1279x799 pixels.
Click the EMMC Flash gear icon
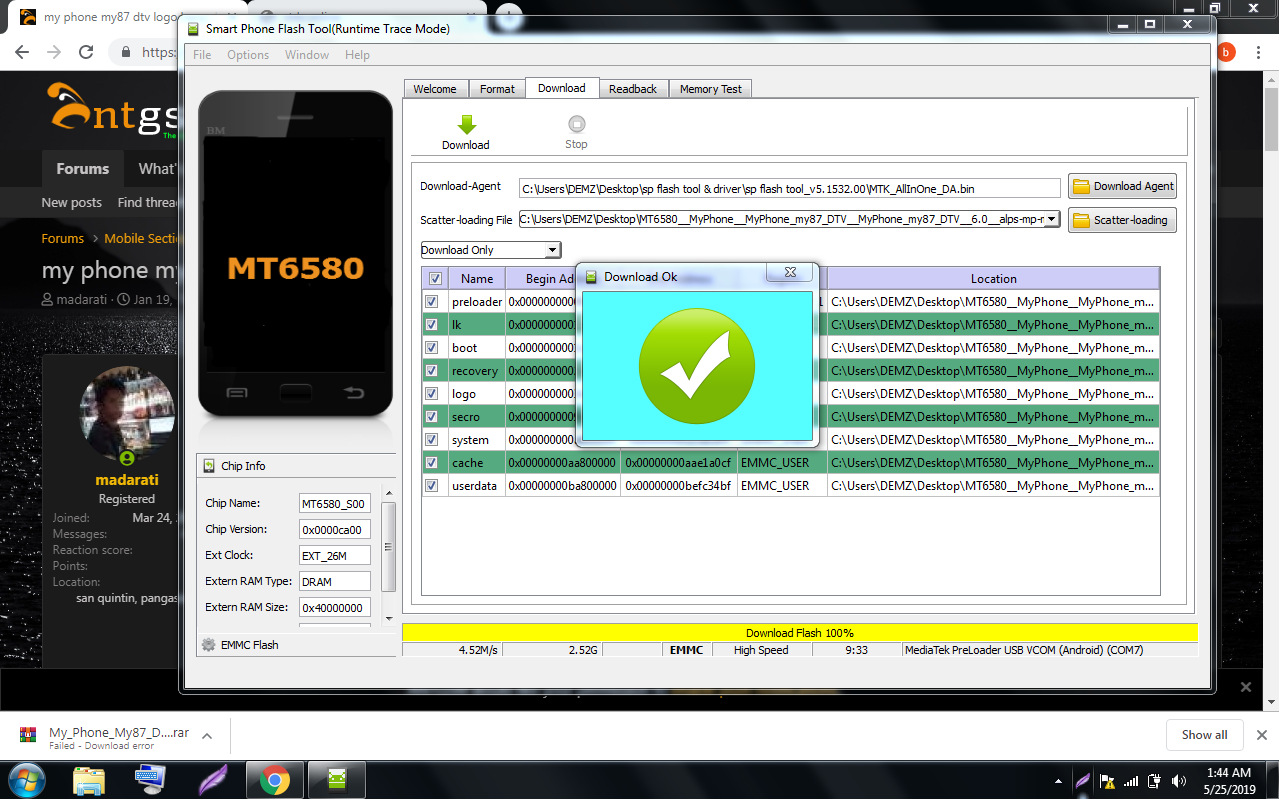pyautogui.click(x=209, y=645)
